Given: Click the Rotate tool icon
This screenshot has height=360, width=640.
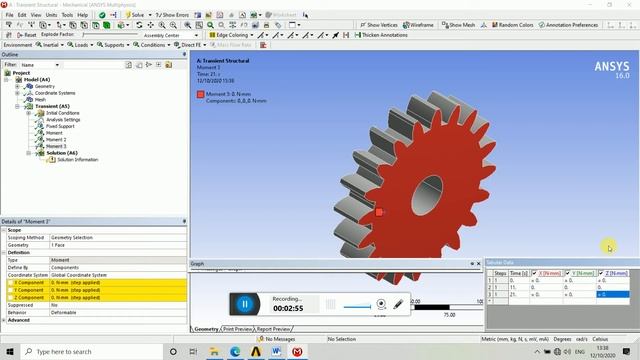Looking at the screenshot, I should [139, 25].
